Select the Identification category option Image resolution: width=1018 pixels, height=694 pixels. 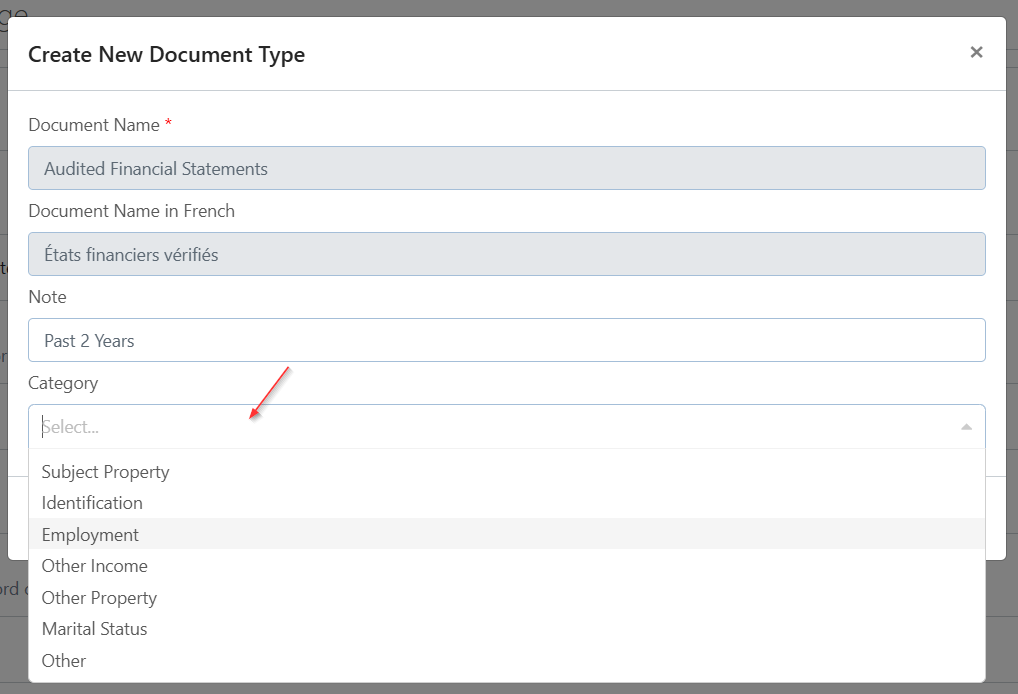click(x=92, y=503)
